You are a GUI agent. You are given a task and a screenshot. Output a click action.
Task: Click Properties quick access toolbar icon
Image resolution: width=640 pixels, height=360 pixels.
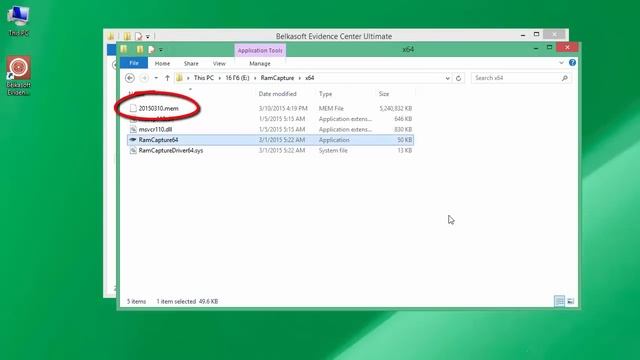[x=151, y=50]
